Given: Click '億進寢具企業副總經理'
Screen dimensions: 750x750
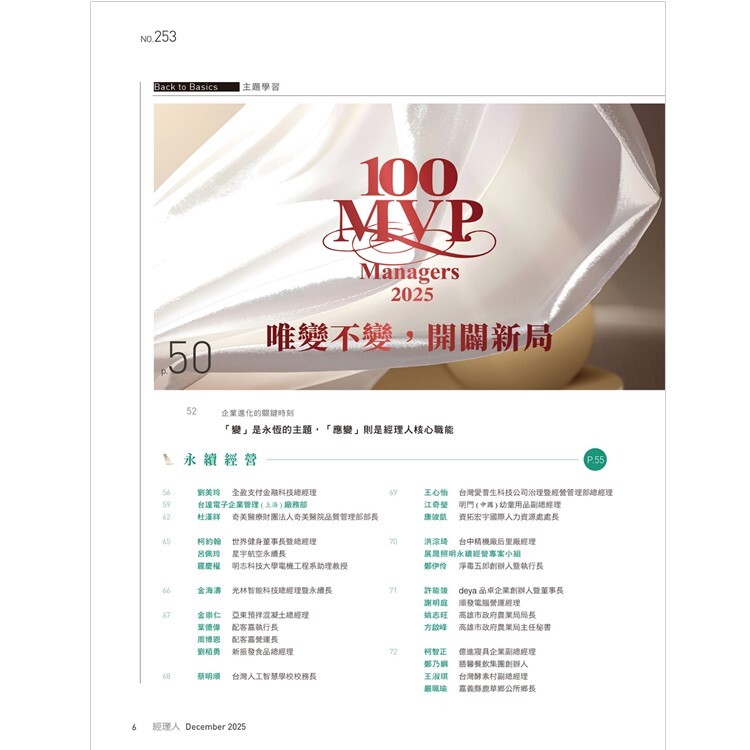Looking at the screenshot, I should click(497, 652).
